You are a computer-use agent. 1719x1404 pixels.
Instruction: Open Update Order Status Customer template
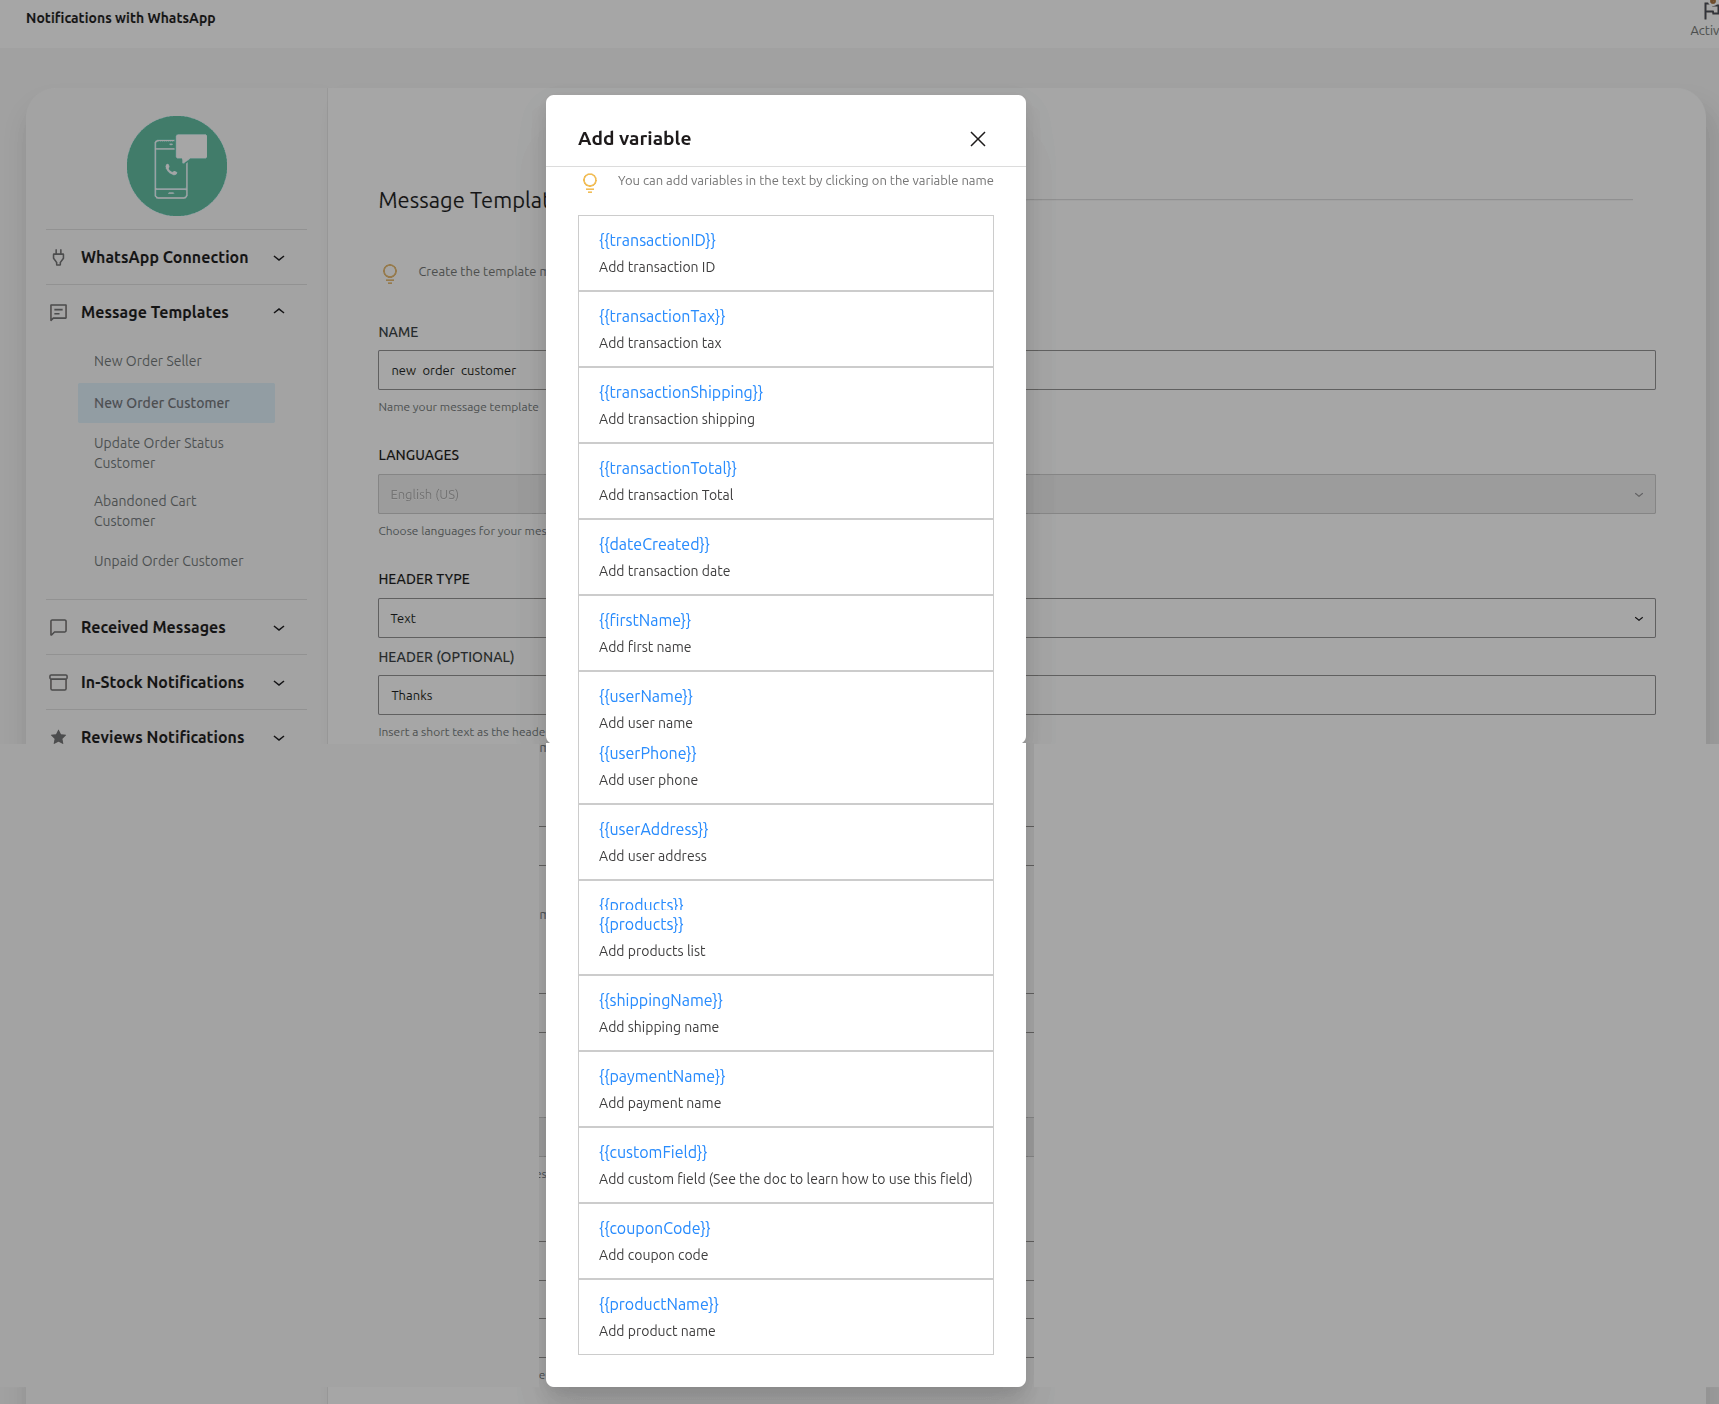point(159,453)
